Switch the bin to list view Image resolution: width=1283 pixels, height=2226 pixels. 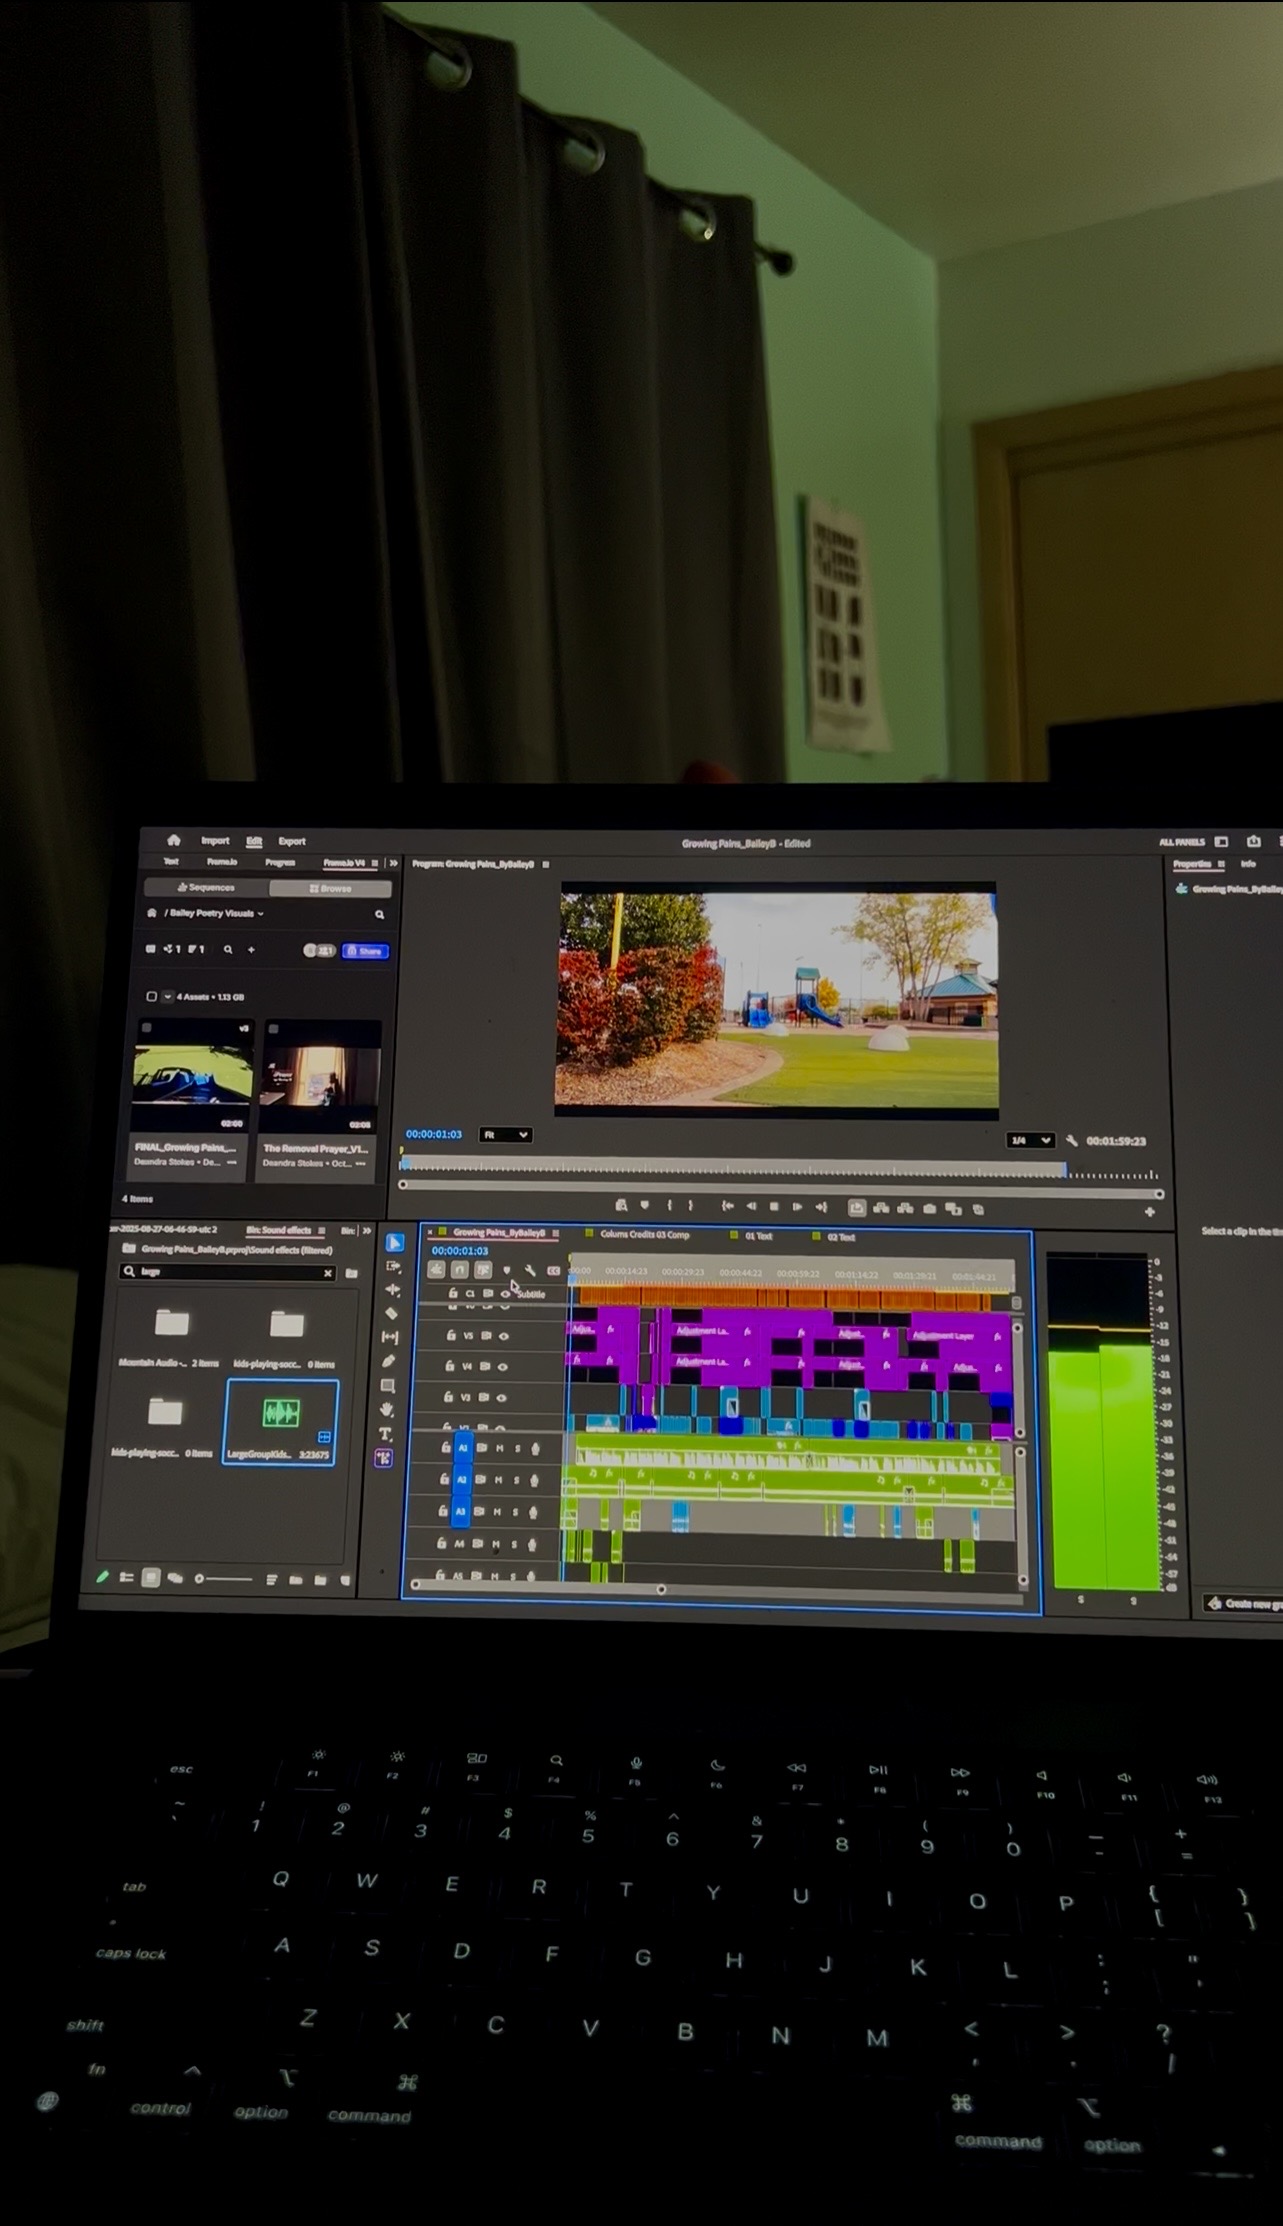click(126, 1577)
